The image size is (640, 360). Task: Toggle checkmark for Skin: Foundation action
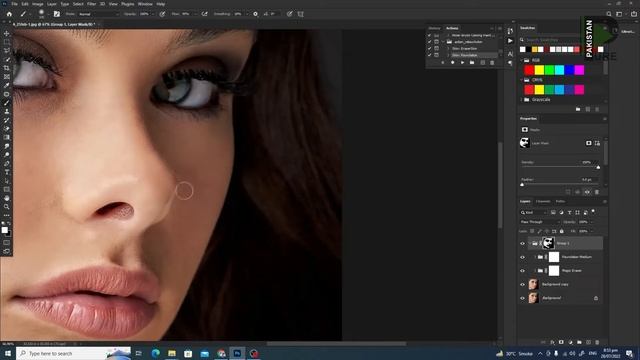click(x=429, y=55)
